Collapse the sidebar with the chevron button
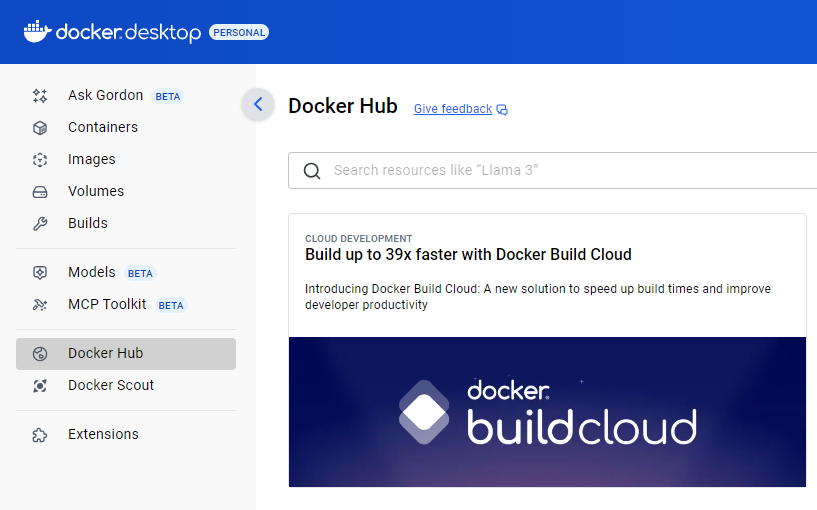817x510 pixels. pos(258,104)
